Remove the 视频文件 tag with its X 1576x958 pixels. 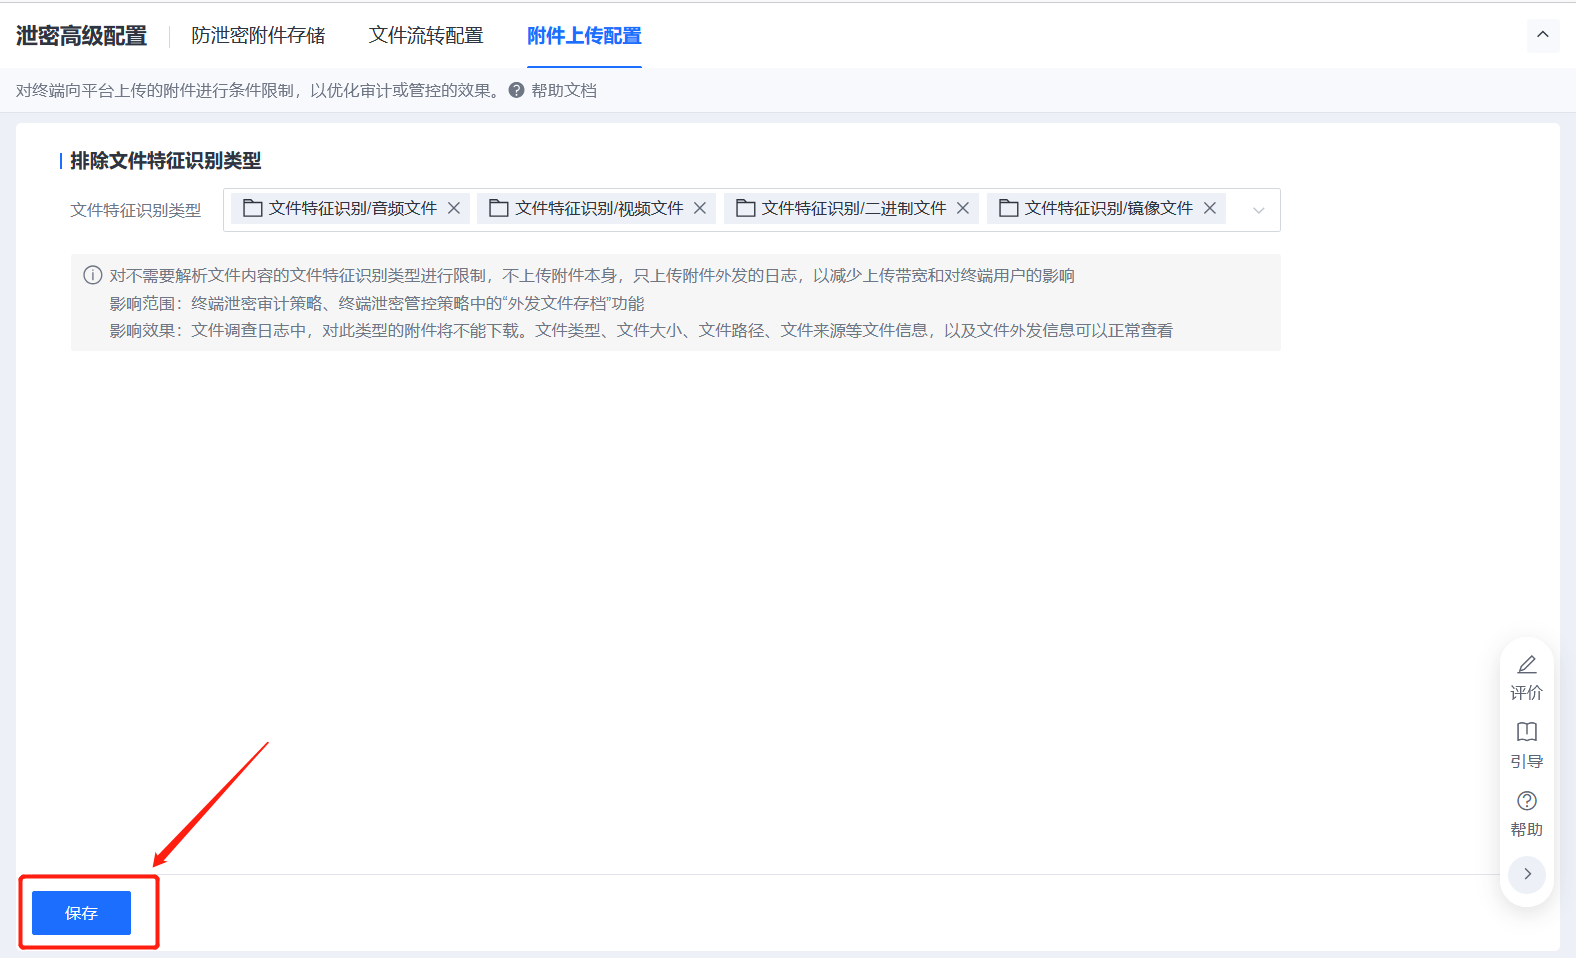coord(700,208)
